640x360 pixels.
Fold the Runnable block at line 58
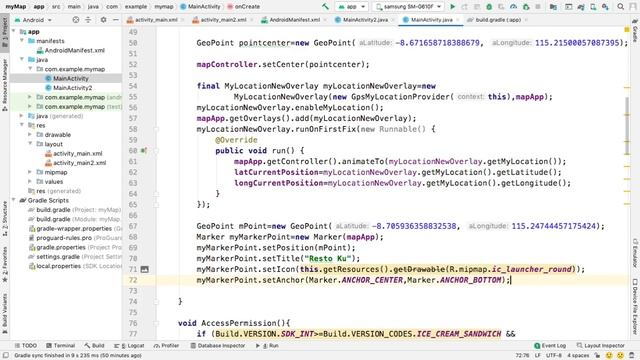(x=156, y=129)
